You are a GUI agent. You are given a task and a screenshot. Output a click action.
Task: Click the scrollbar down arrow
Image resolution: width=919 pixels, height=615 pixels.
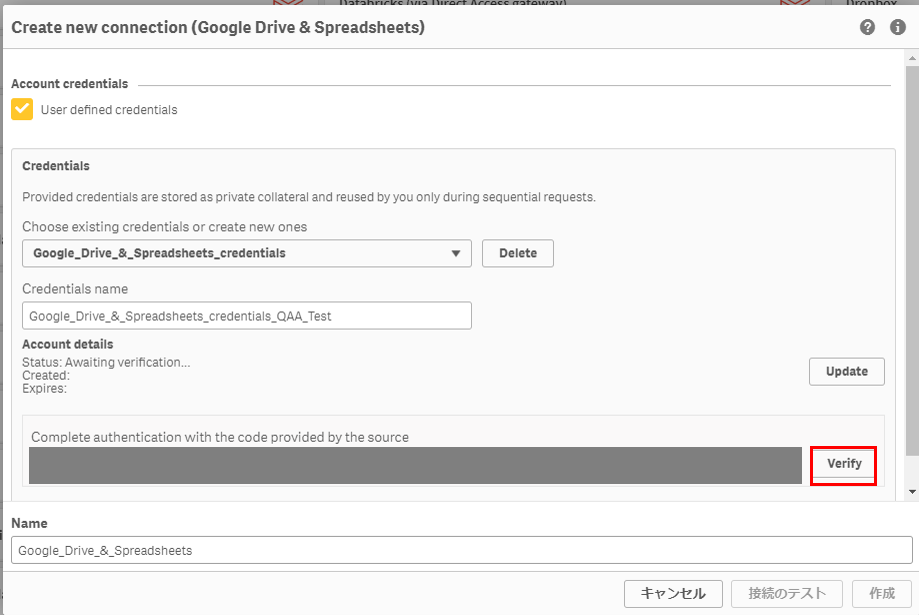(x=911, y=492)
